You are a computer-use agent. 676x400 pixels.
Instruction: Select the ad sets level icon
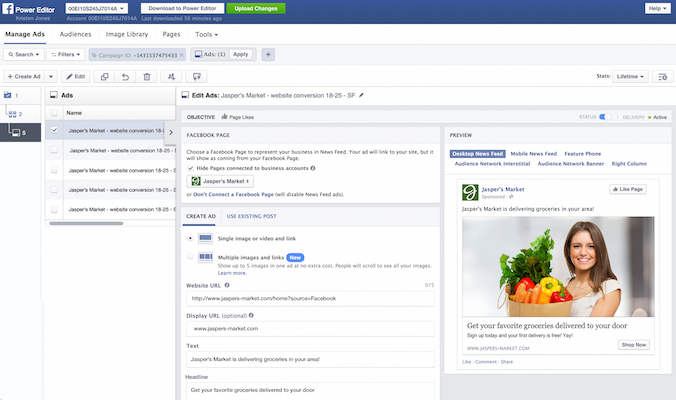click(x=13, y=114)
